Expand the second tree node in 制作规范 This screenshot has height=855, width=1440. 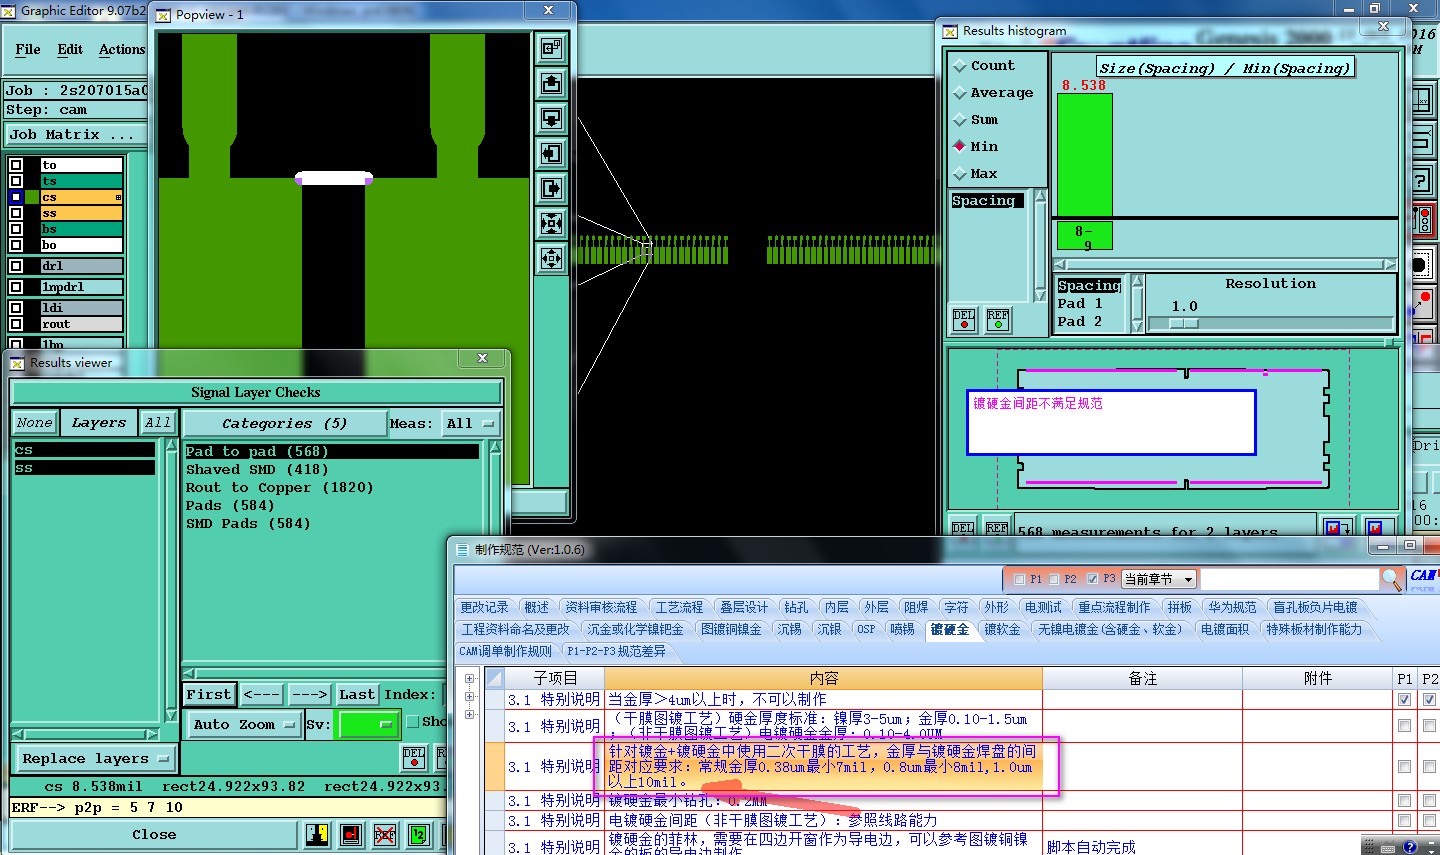pos(469,697)
